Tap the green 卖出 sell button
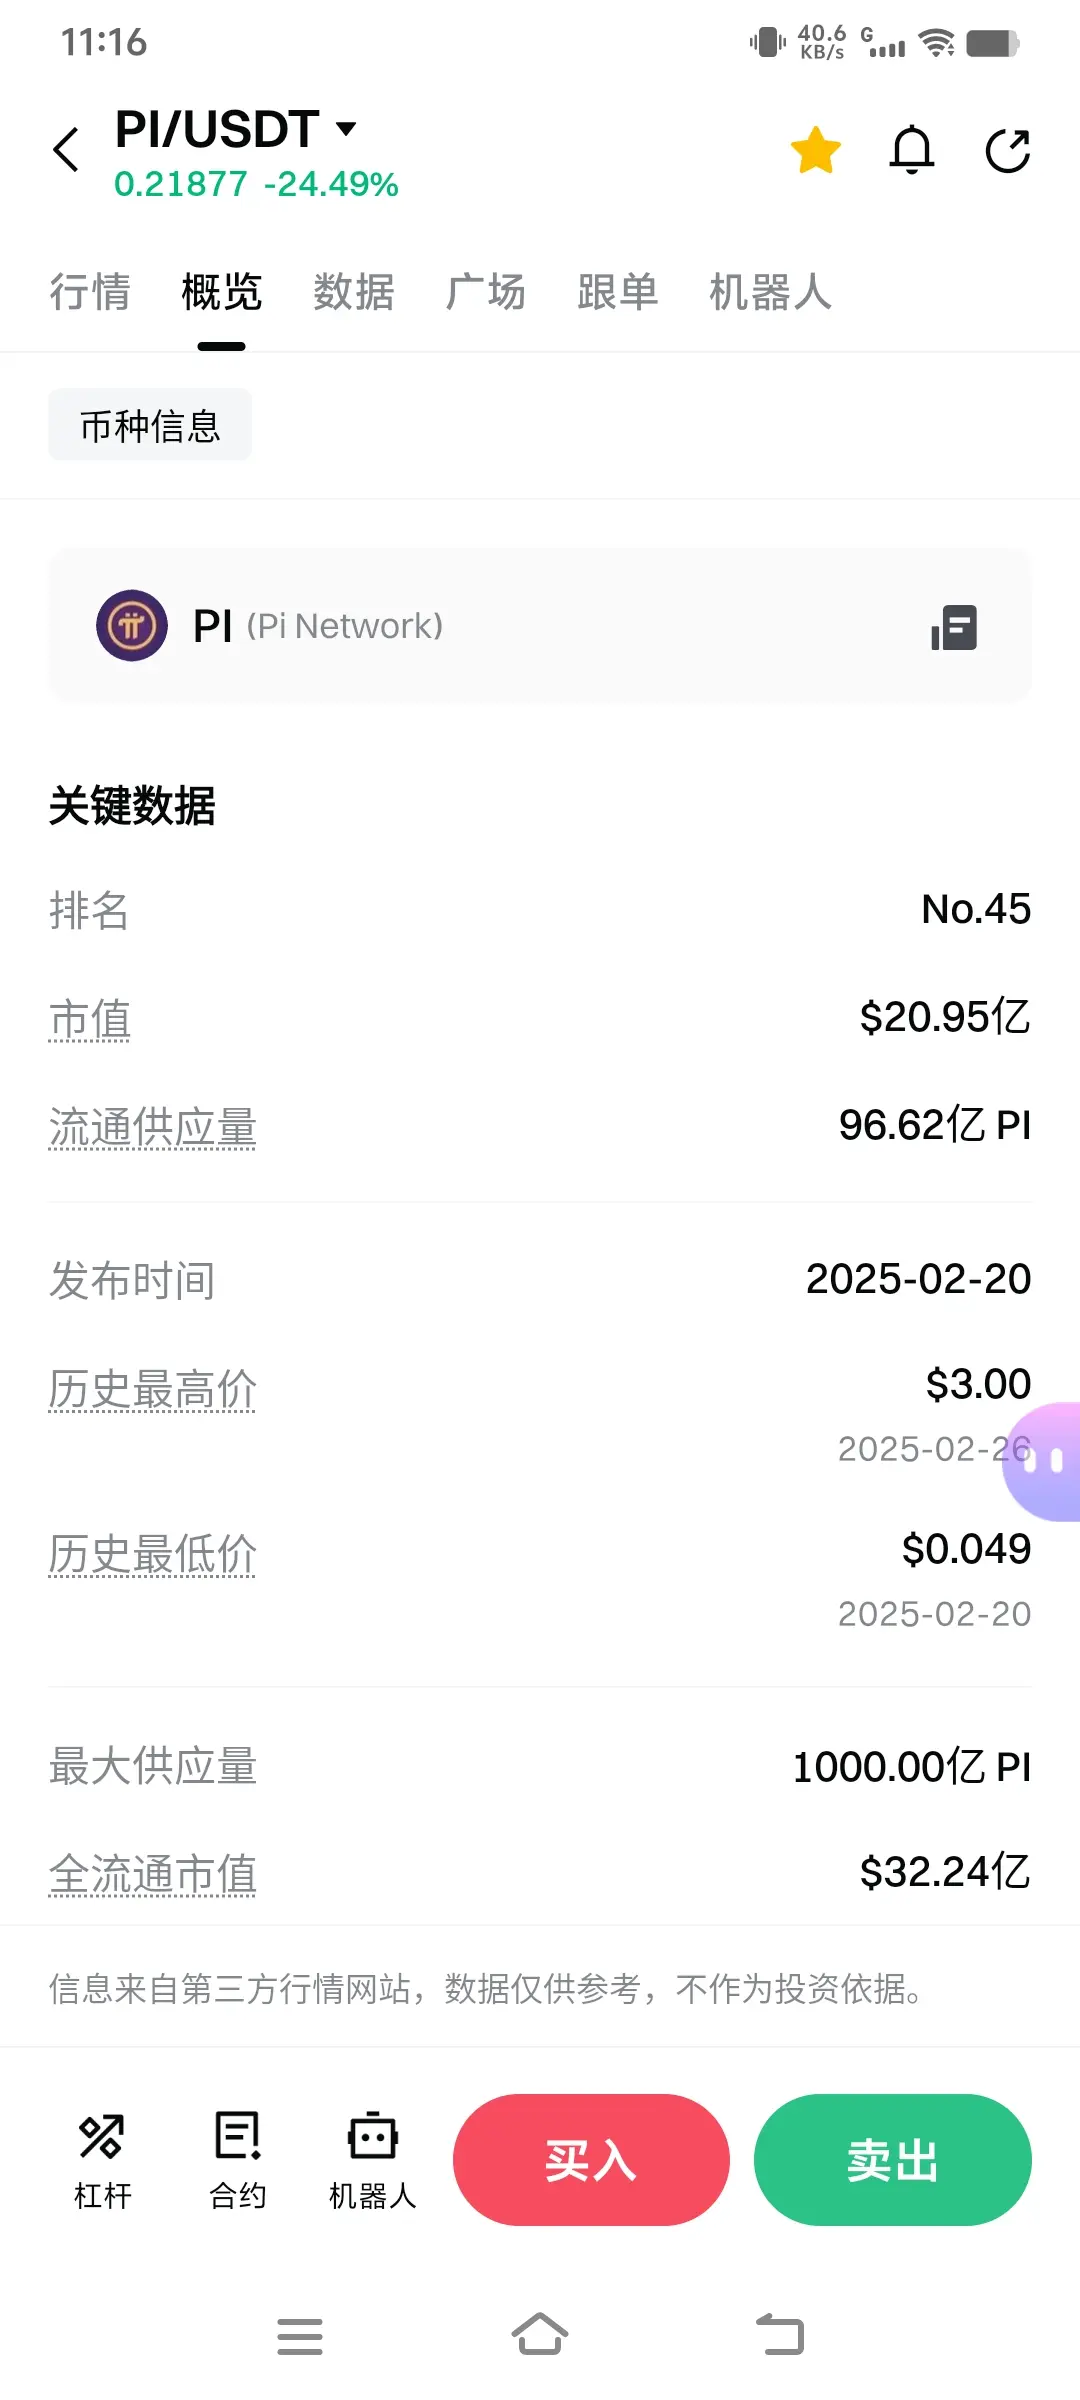The height and width of the screenshot is (2400, 1080). pyautogui.click(x=893, y=2160)
